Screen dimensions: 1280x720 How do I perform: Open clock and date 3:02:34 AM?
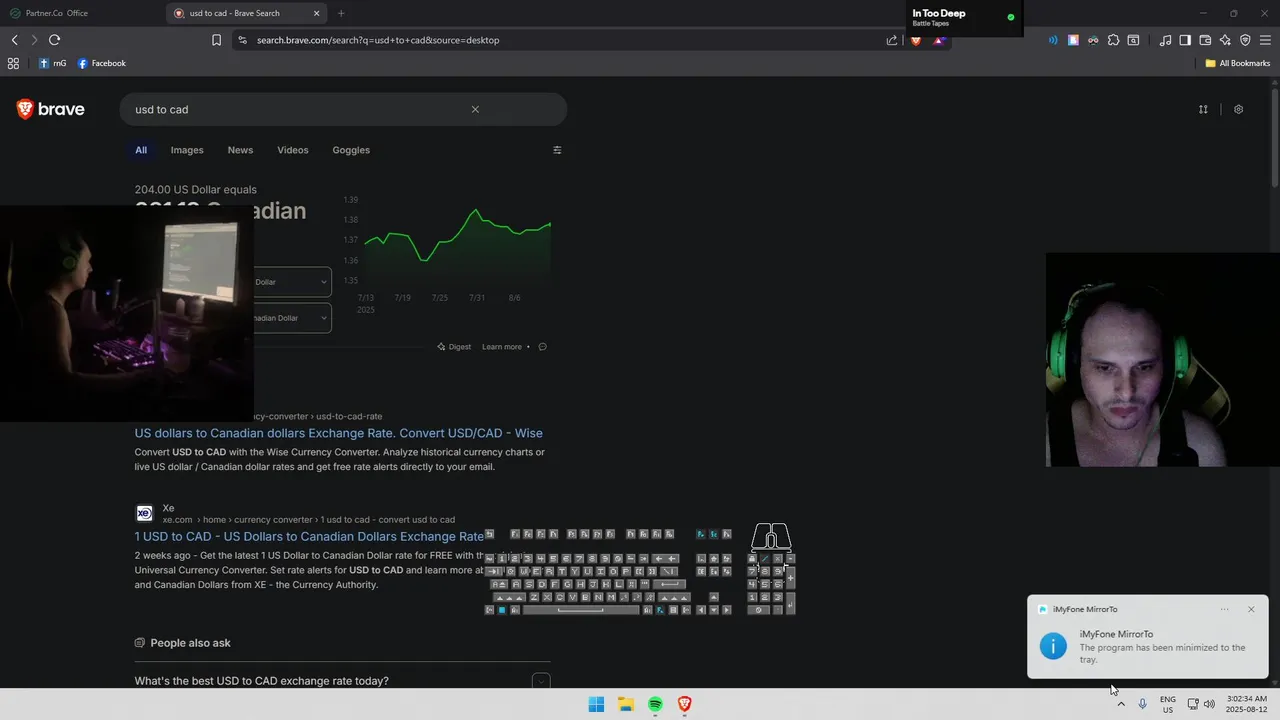pos(1246,704)
